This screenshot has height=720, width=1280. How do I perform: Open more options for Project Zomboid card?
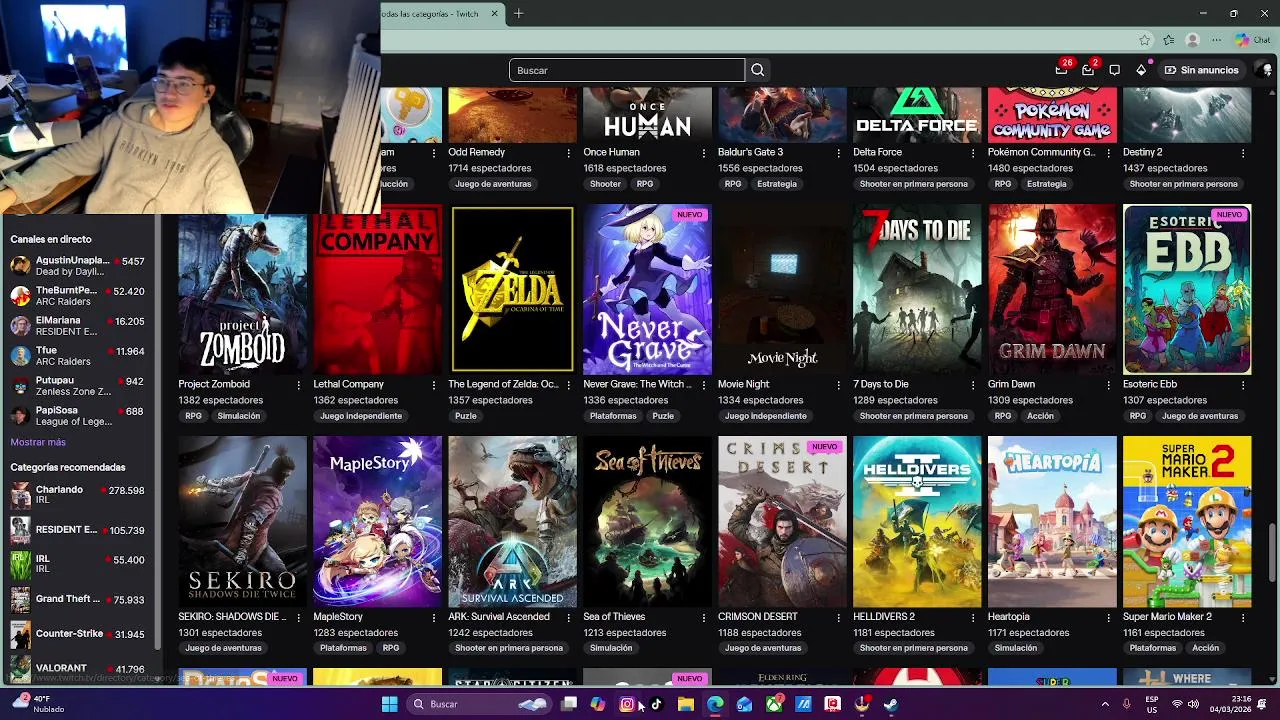pyautogui.click(x=298, y=385)
